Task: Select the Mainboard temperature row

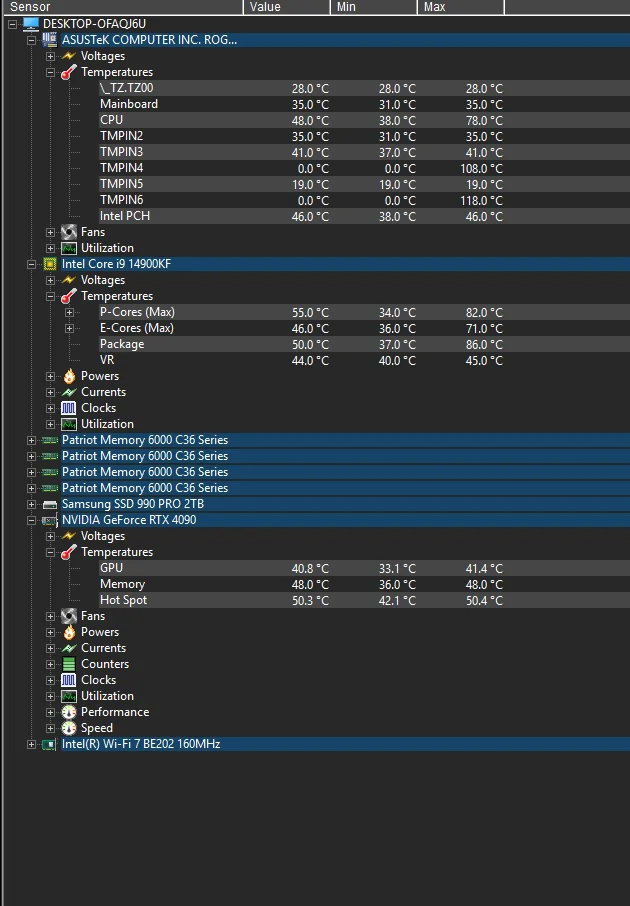Action: tap(364, 104)
